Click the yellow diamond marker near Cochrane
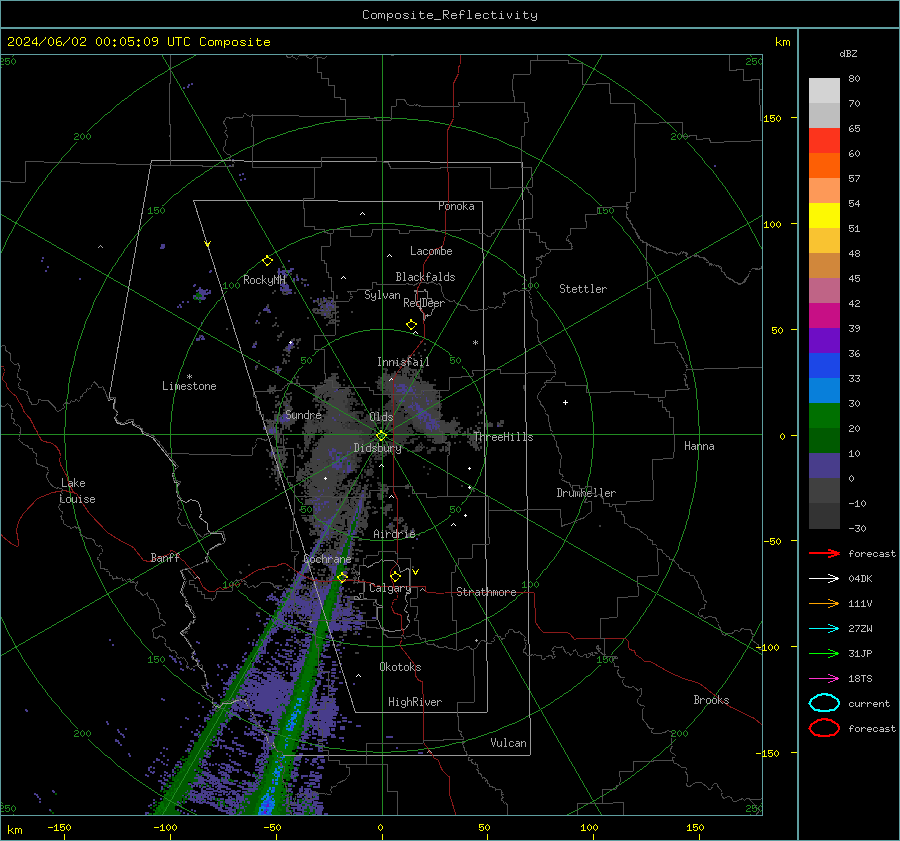The width and height of the screenshot is (900, 841). 342,577
